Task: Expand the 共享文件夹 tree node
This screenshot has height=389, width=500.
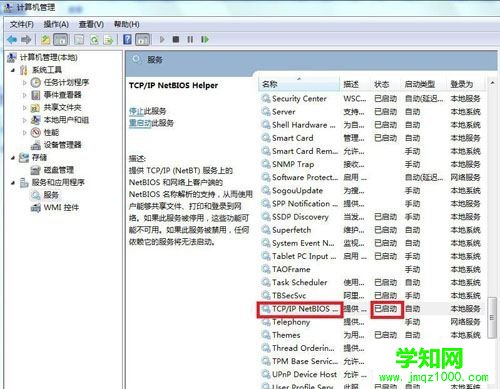Action: pyautogui.click(x=24, y=107)
